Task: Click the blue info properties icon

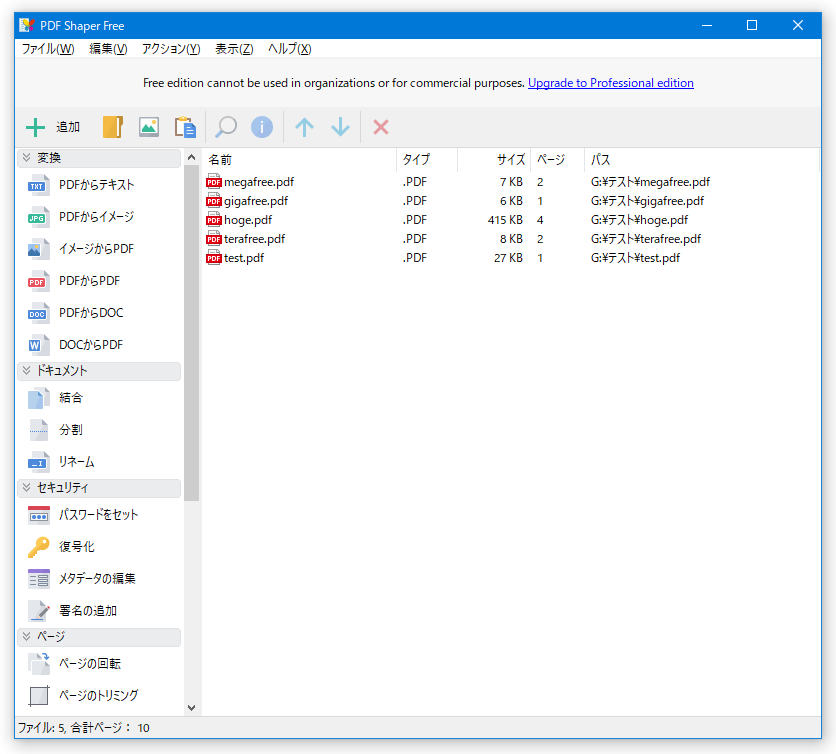Action: pyautogui.click(x=262, y=127)
